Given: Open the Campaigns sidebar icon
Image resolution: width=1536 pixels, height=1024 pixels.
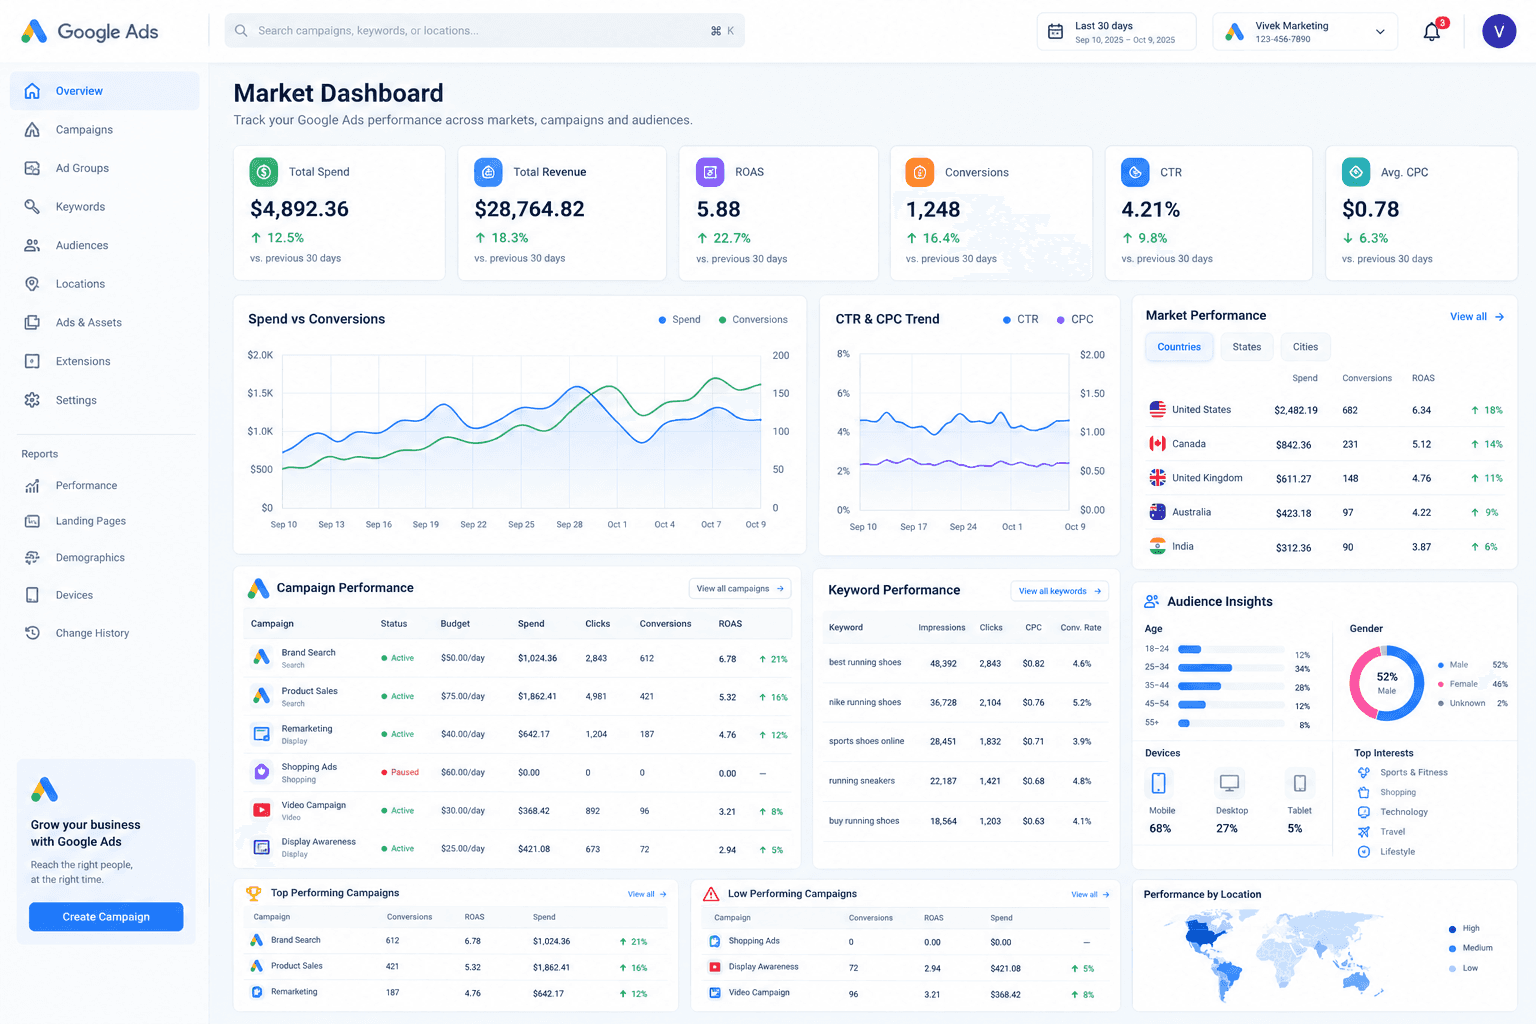Looking at the screenshot, I should coord(32,130).
